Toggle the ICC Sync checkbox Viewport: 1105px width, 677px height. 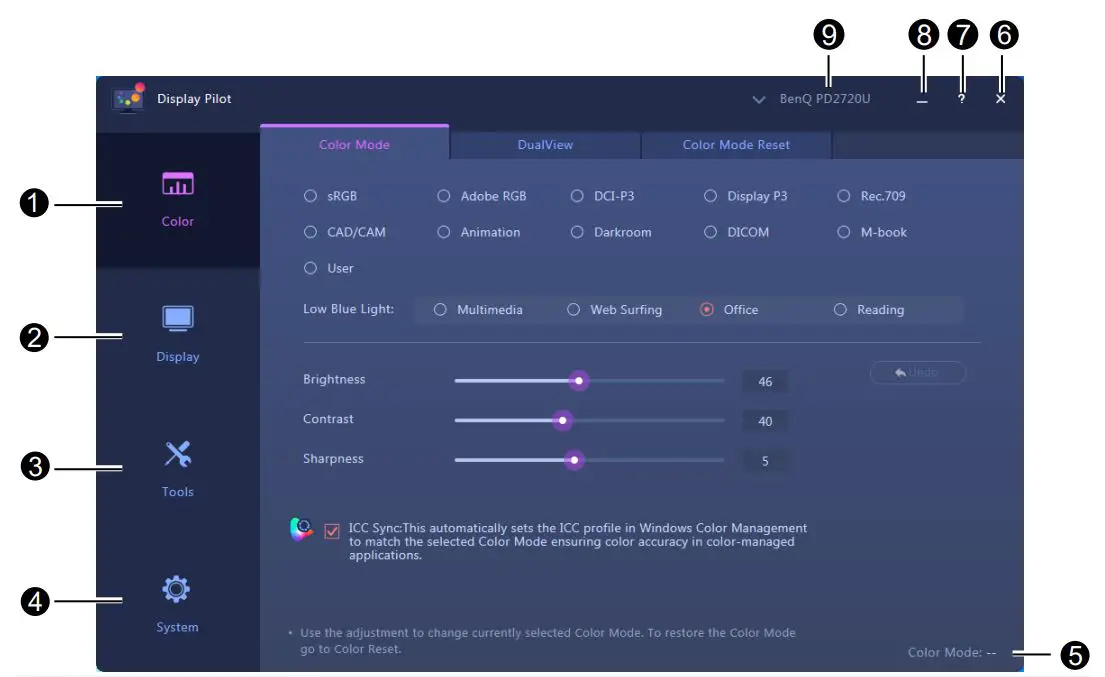pos(332,531)
